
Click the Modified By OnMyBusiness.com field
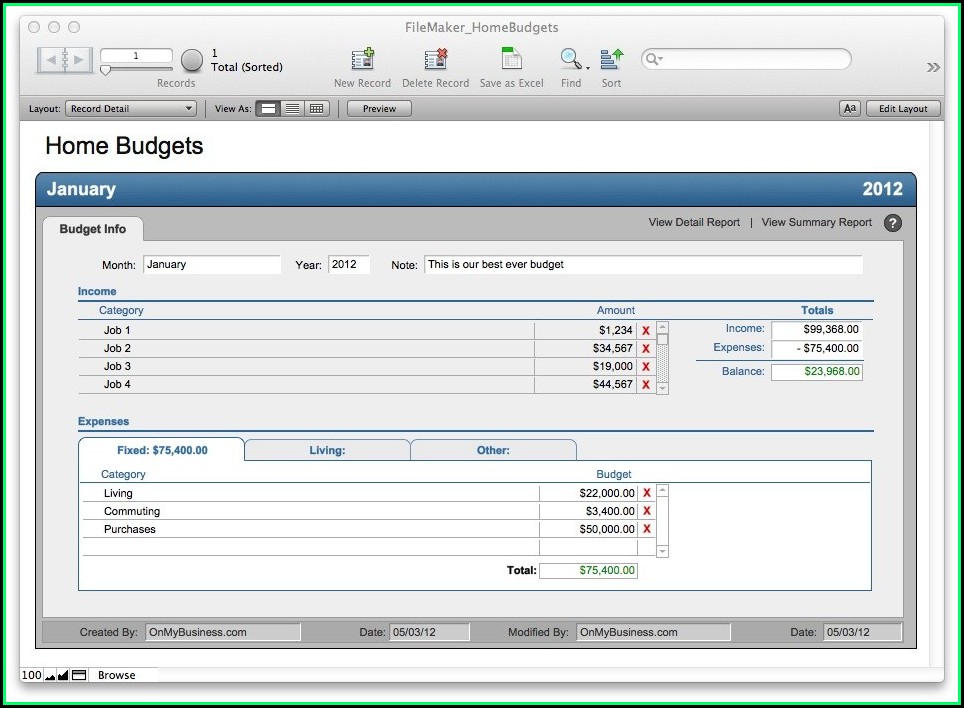click(653, 632)
